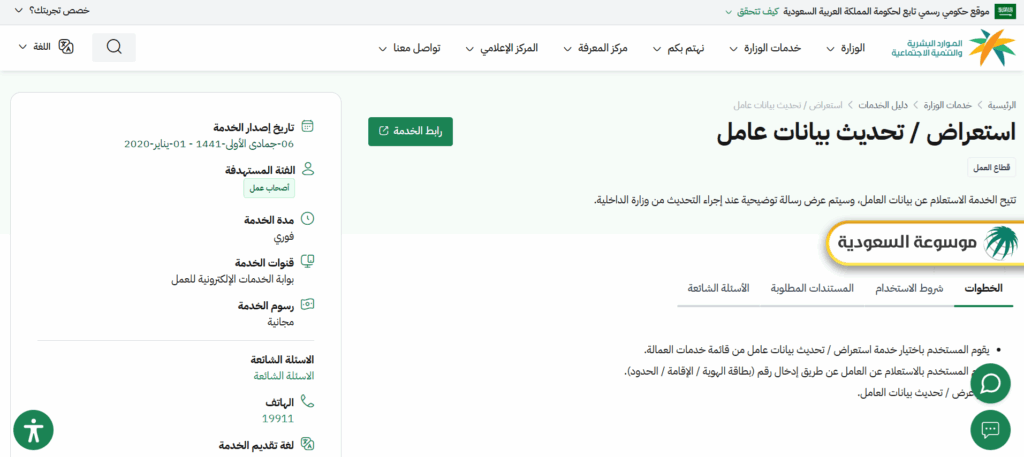Click the language translate icon
This screenshot has width=1024, height=457.
[66, 47]
